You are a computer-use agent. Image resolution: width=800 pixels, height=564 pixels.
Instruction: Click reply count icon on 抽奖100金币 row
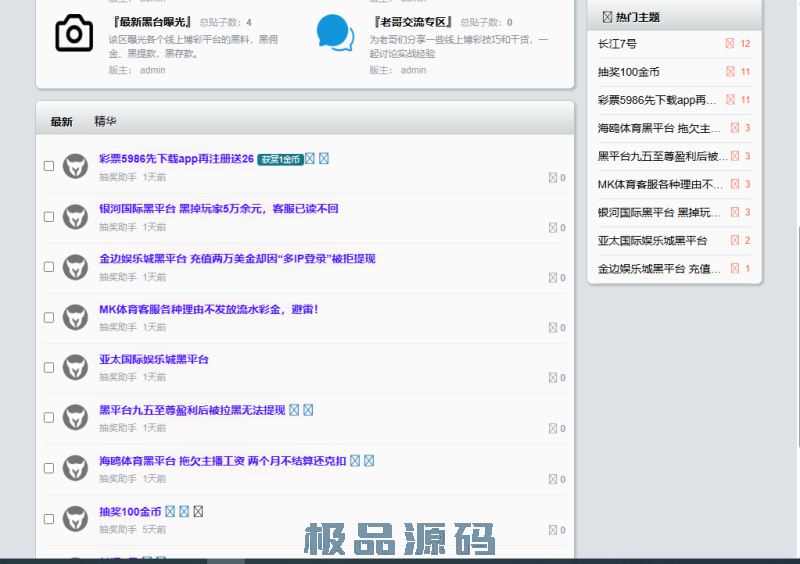553,530
